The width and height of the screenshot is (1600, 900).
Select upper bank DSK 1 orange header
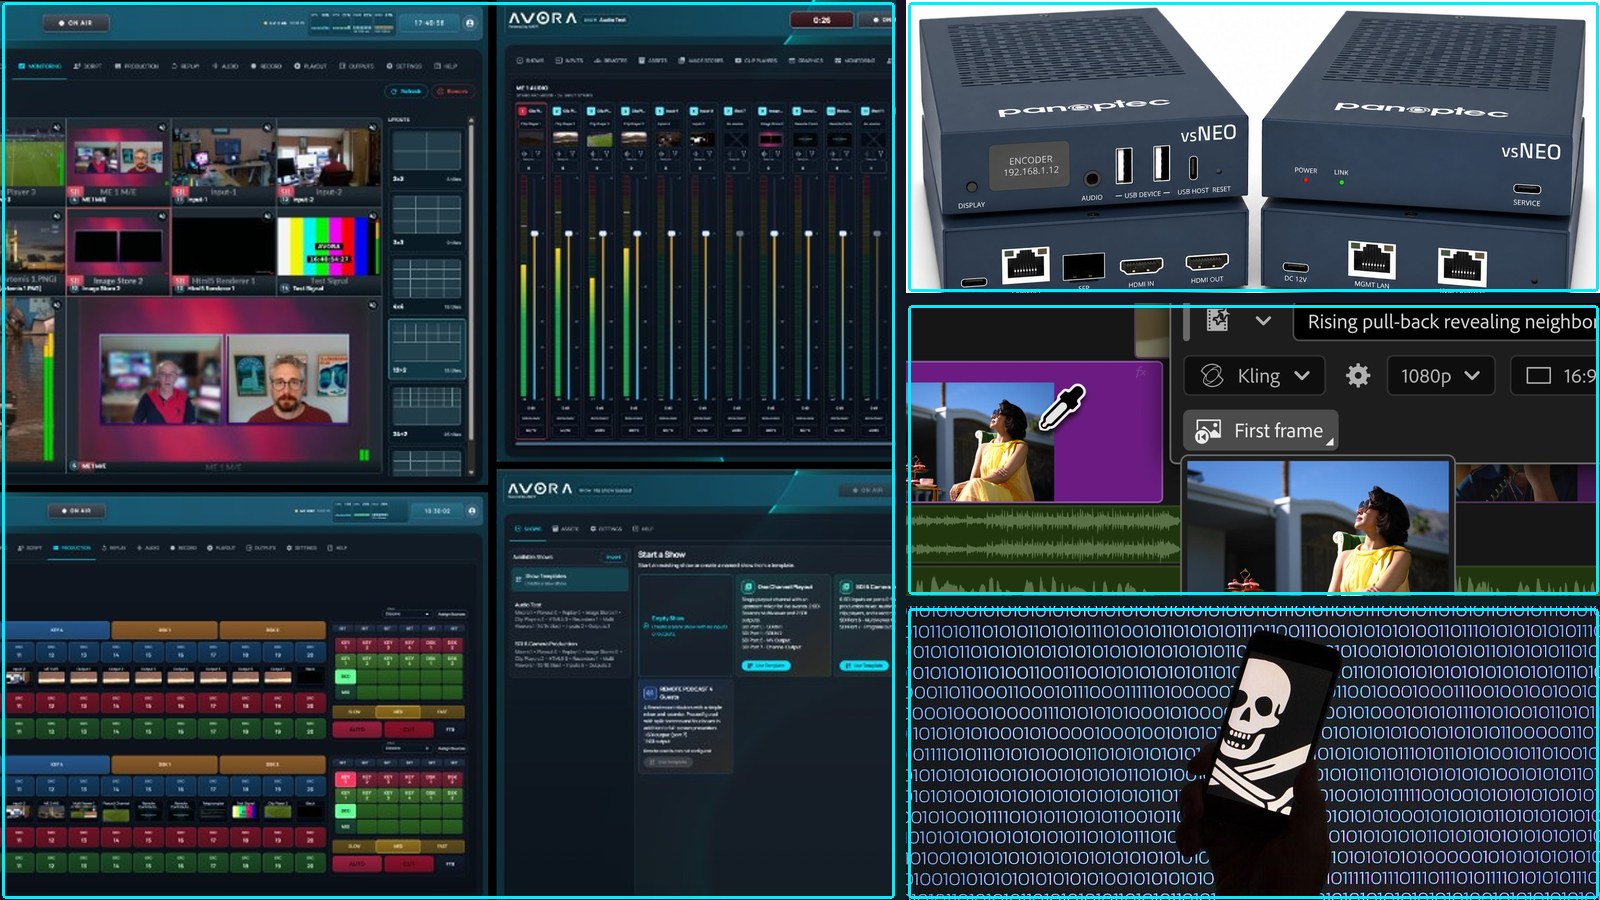tap(164, 630)
